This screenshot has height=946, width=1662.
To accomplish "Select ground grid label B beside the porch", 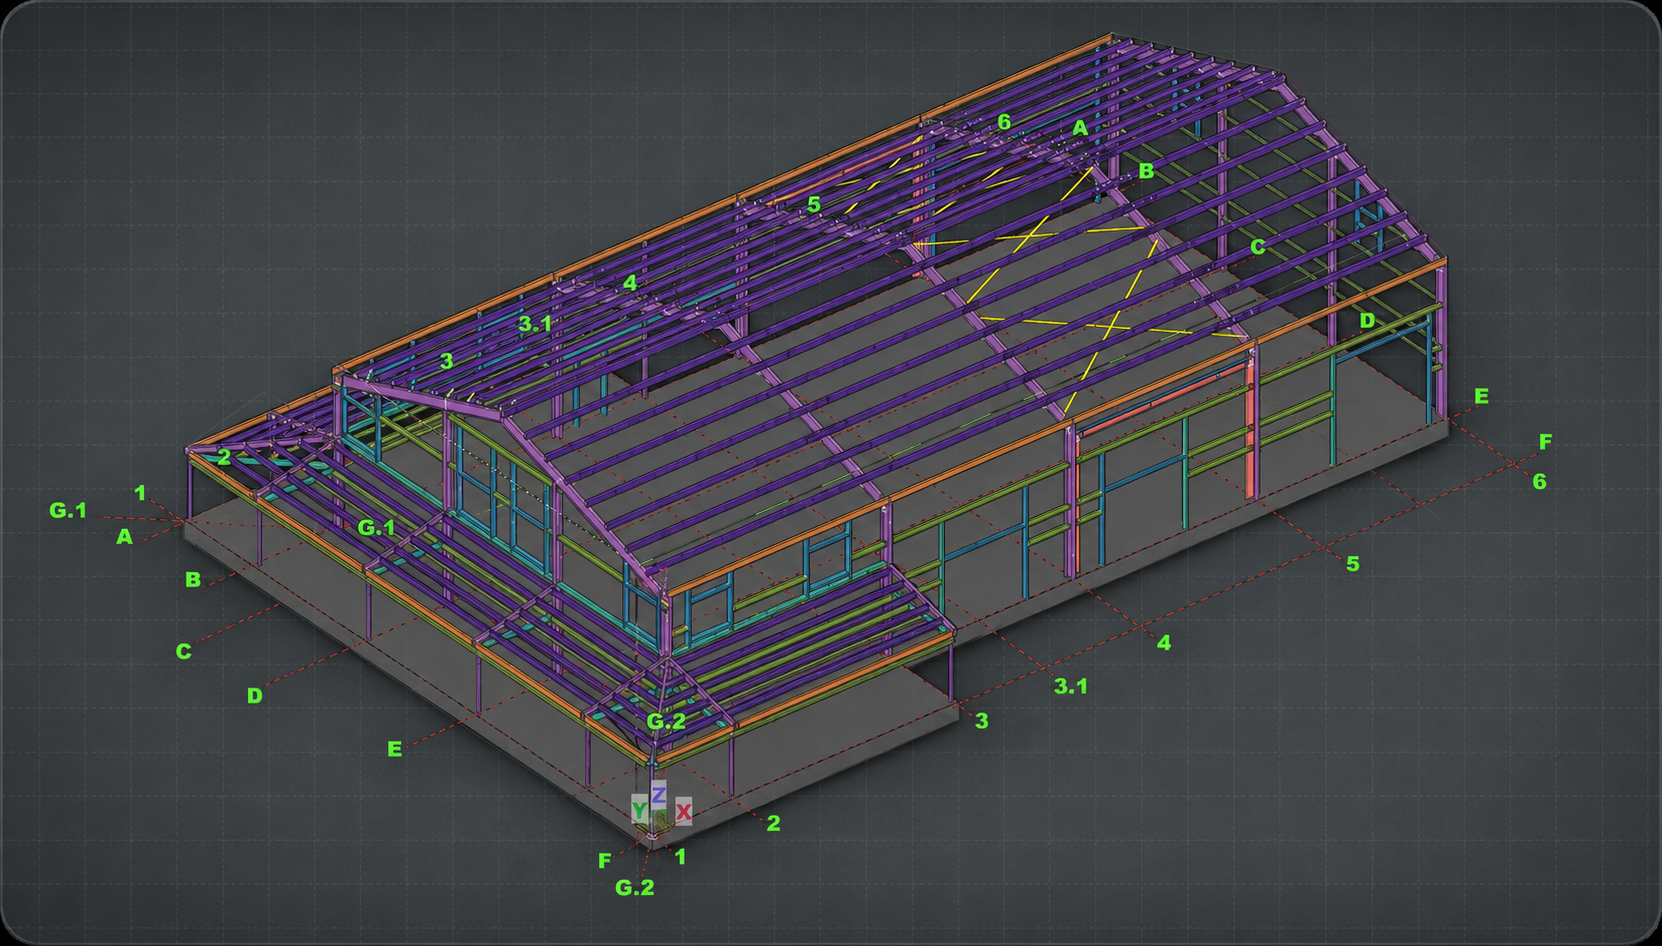I will pyautogui.click(x=193, y=579).
